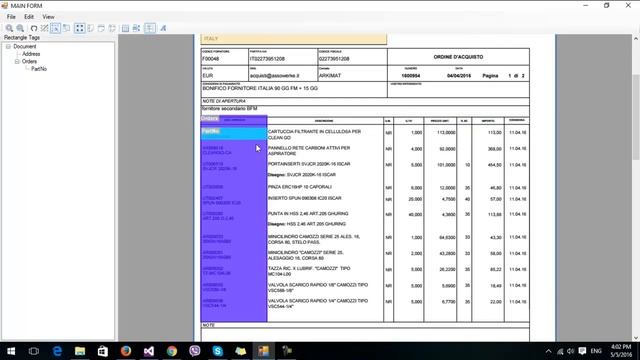Click NOTE DI APERTURA label
The width and height of the screenshot is (640, 360).
click(x=224, y=101)
